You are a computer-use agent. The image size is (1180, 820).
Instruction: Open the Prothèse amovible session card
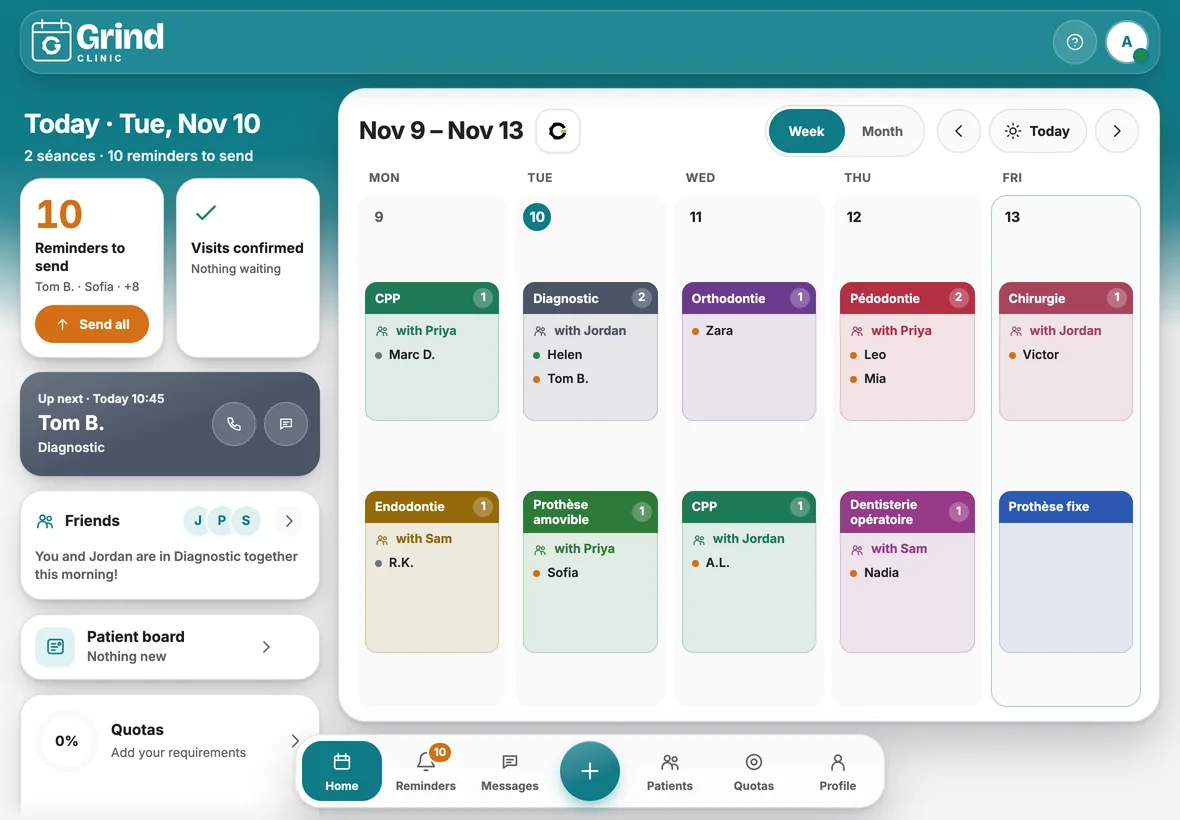click(590, 572)
